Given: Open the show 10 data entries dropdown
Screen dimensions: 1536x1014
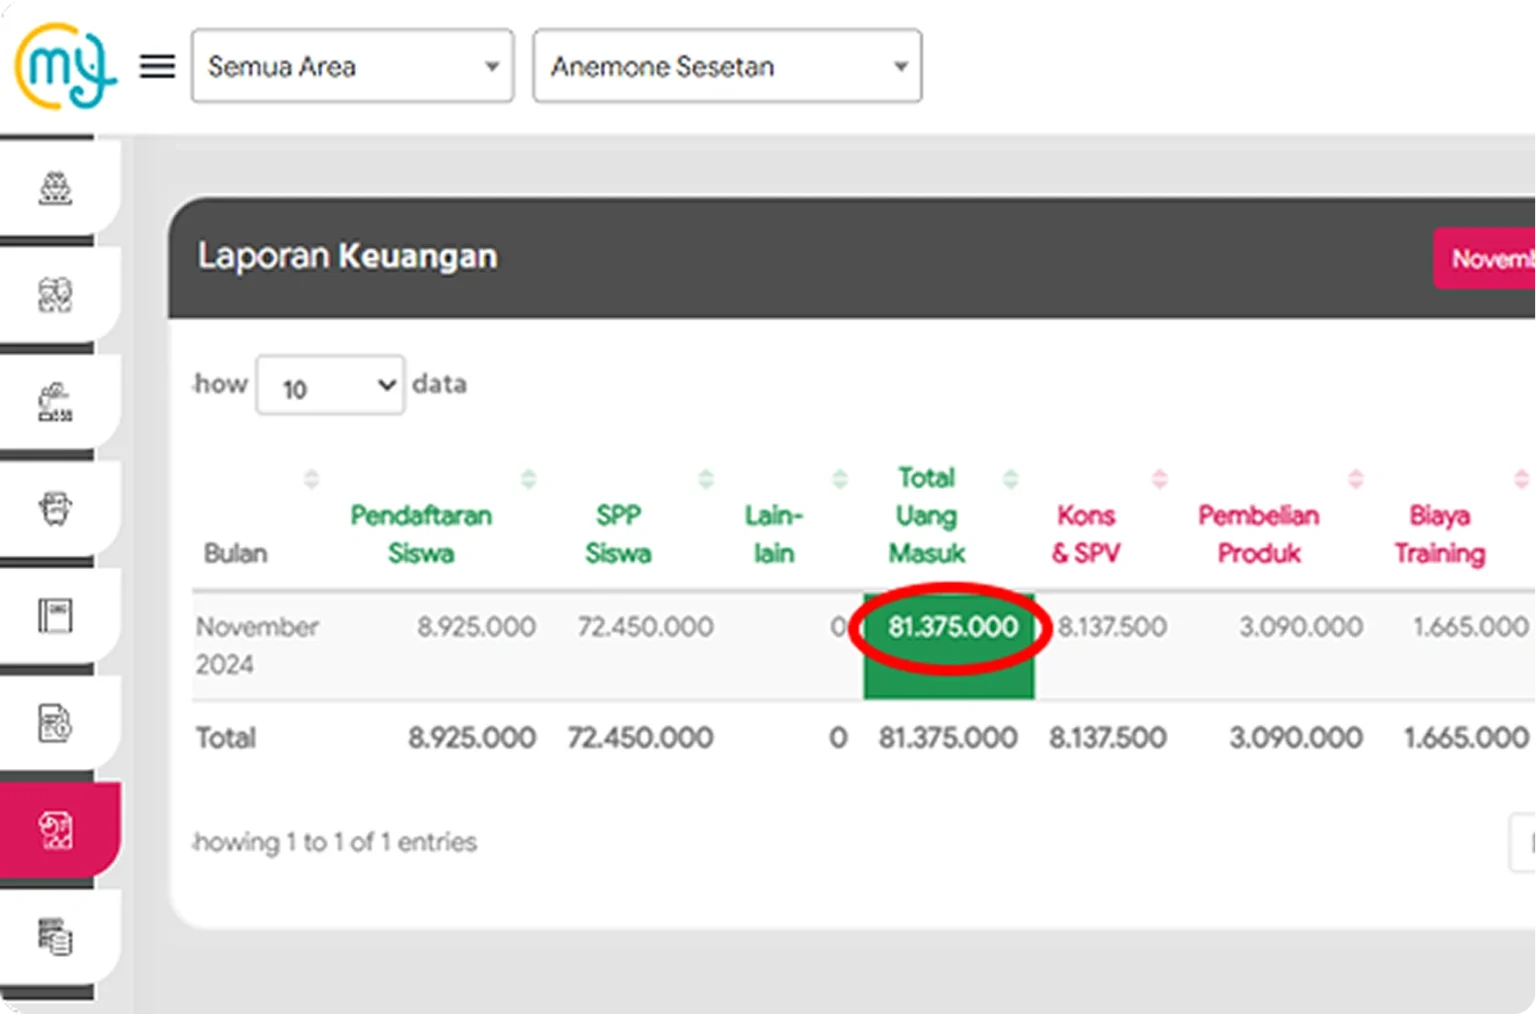Looking at the screenshot, I should (x=330, y=386).
